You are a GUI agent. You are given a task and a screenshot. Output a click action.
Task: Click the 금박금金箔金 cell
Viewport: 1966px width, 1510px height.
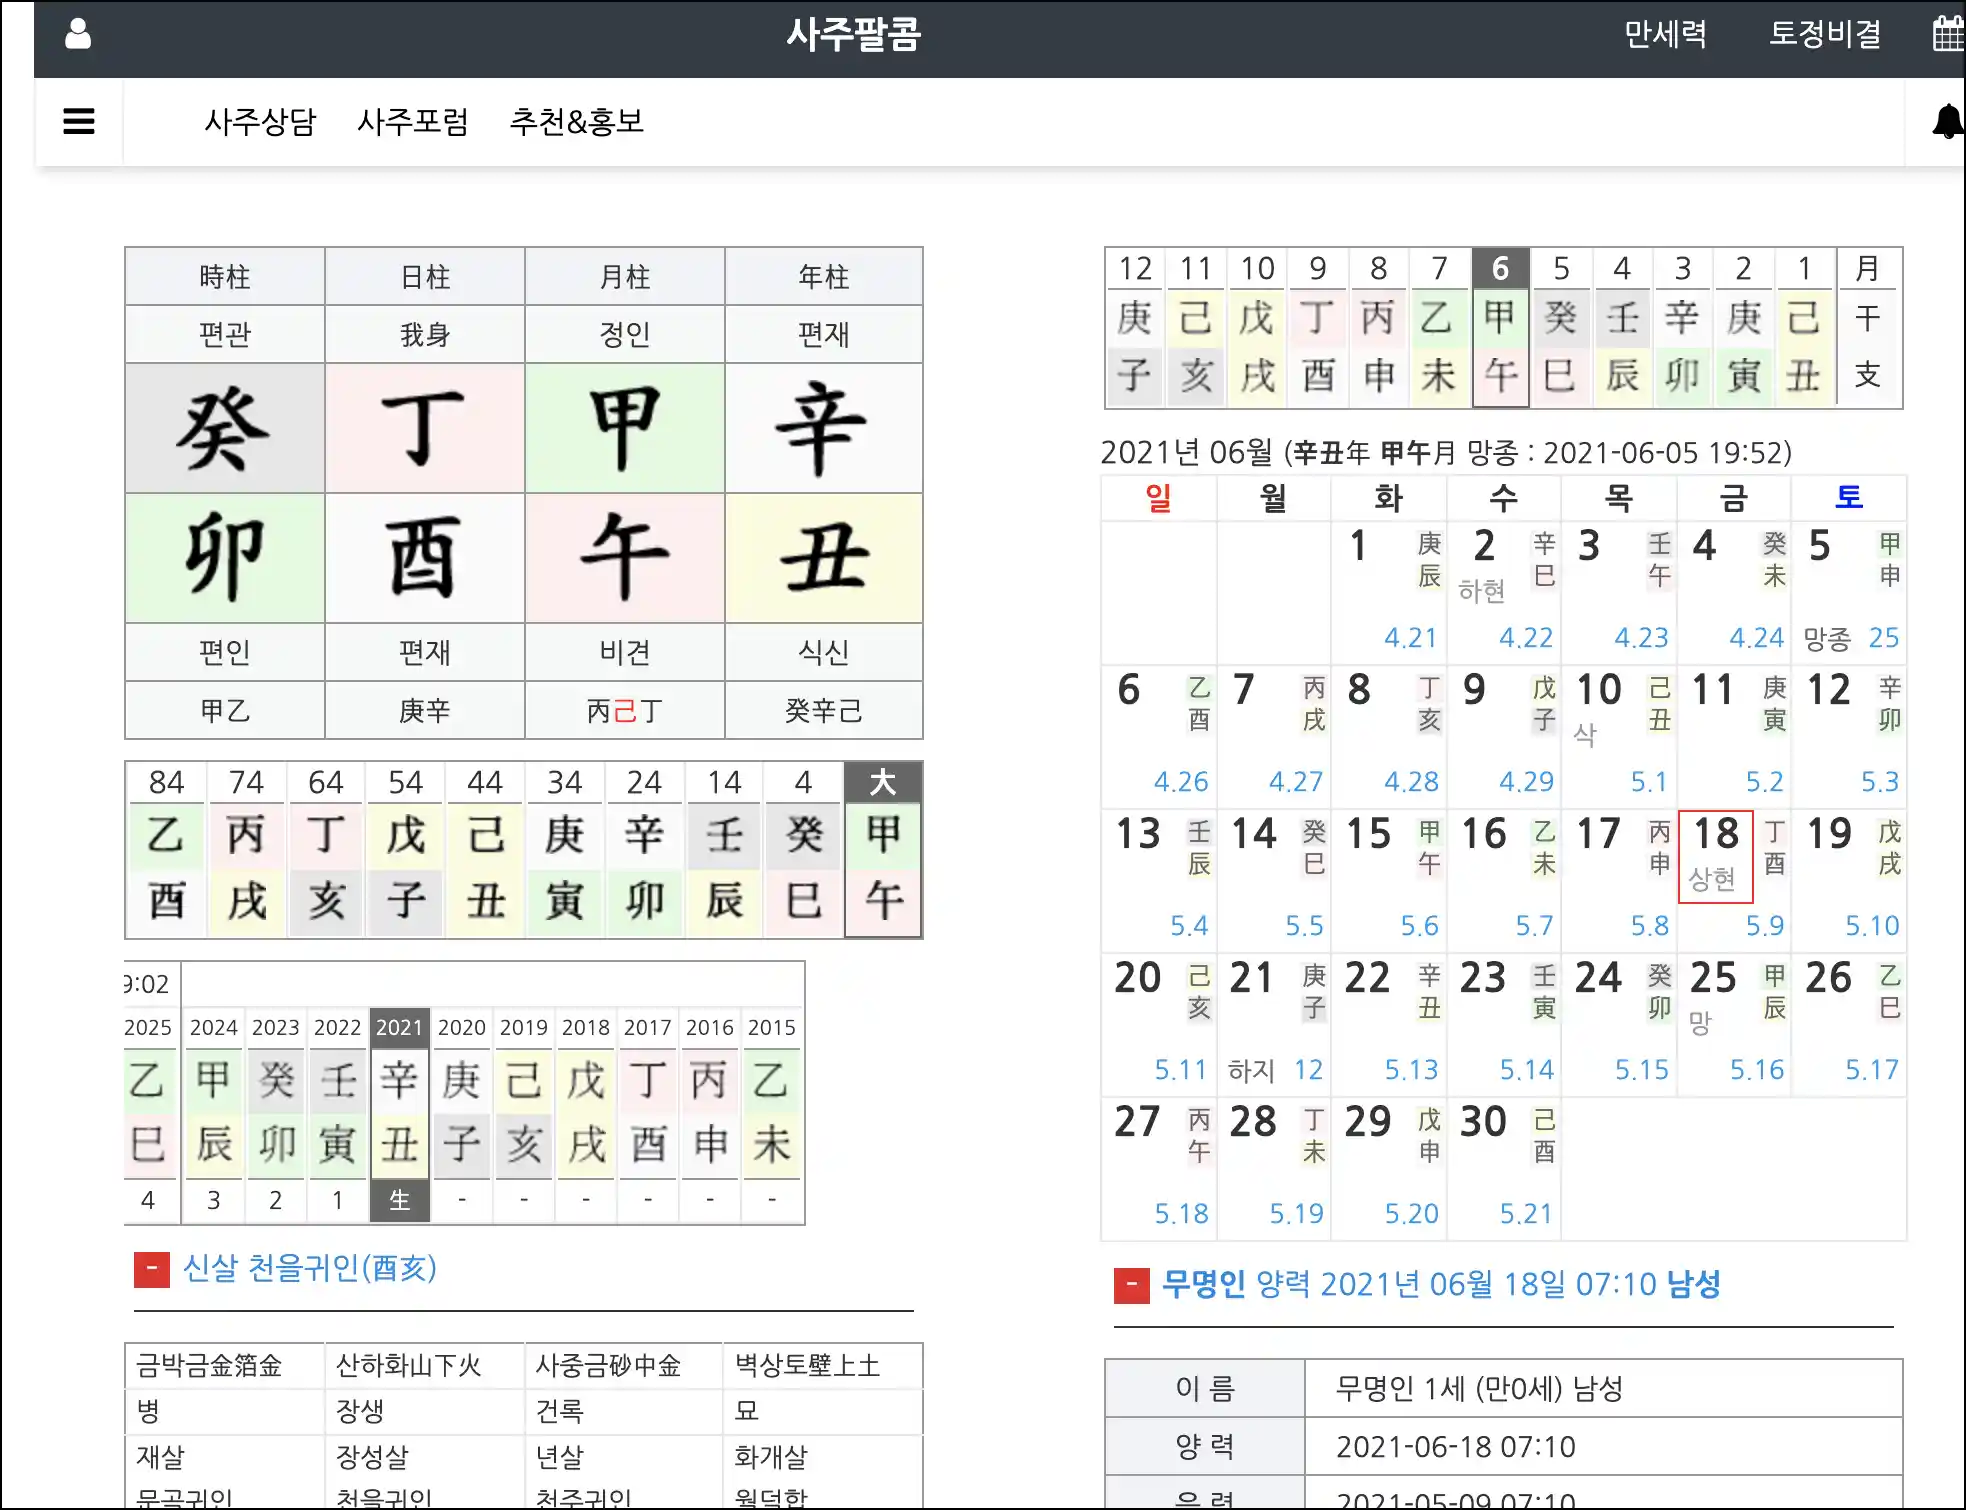(x=224, y=1366)
